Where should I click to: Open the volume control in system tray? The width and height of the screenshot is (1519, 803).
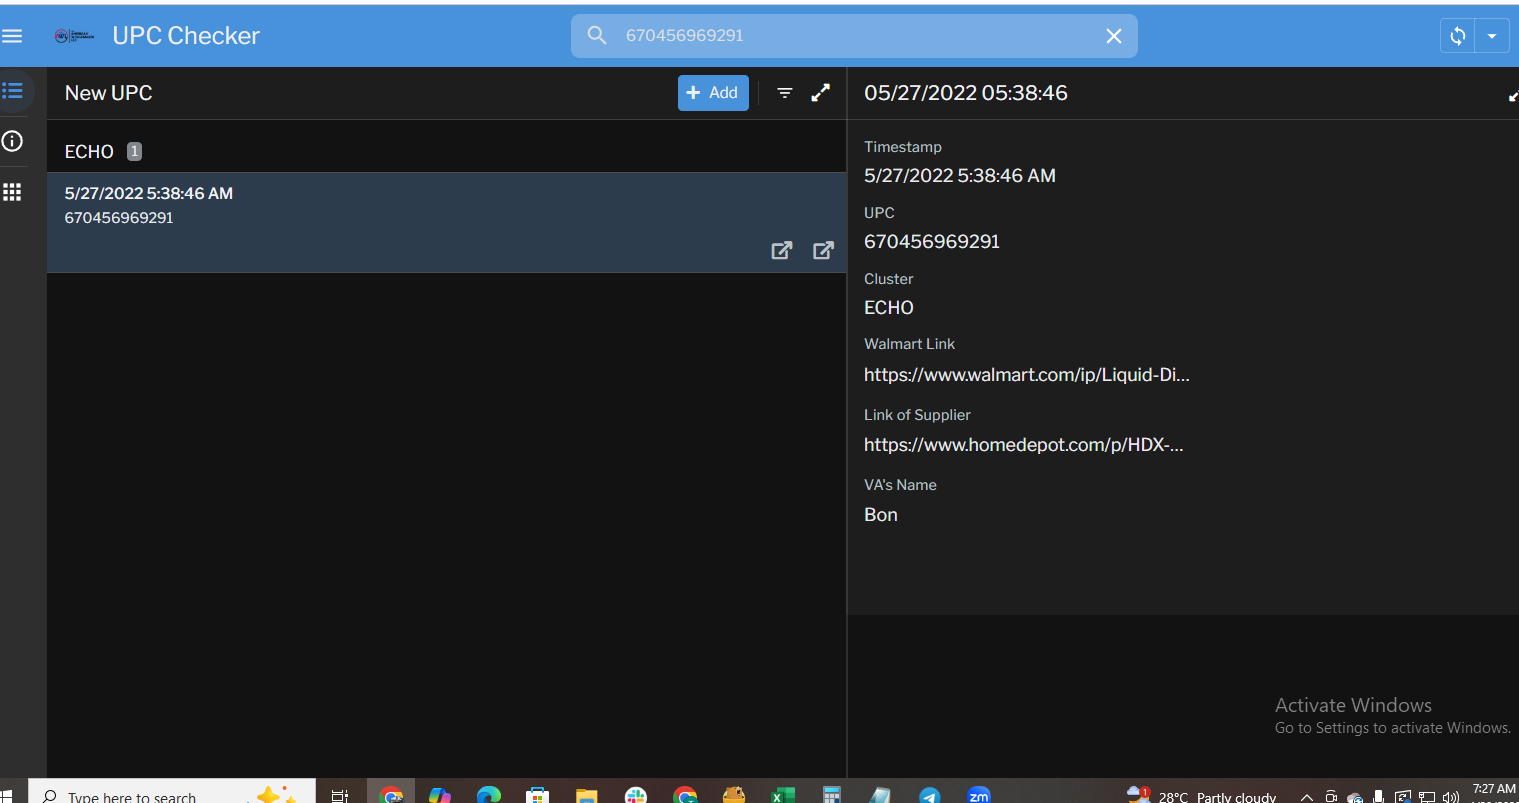[1451, 797]
